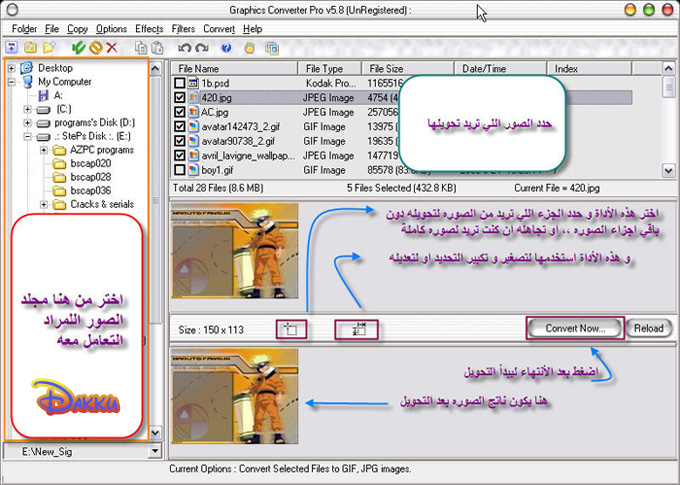Screen dimensions: 680x485
Task: Click the rotate left arrow icon
Action: (x=184, y=47)
